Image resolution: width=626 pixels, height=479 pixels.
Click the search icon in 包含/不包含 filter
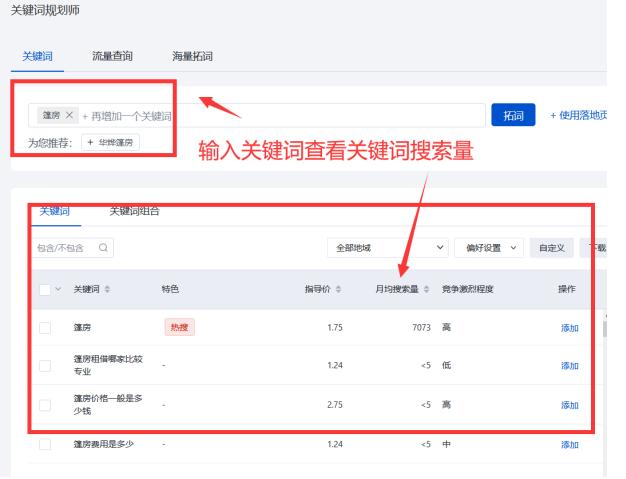[103, 248]
